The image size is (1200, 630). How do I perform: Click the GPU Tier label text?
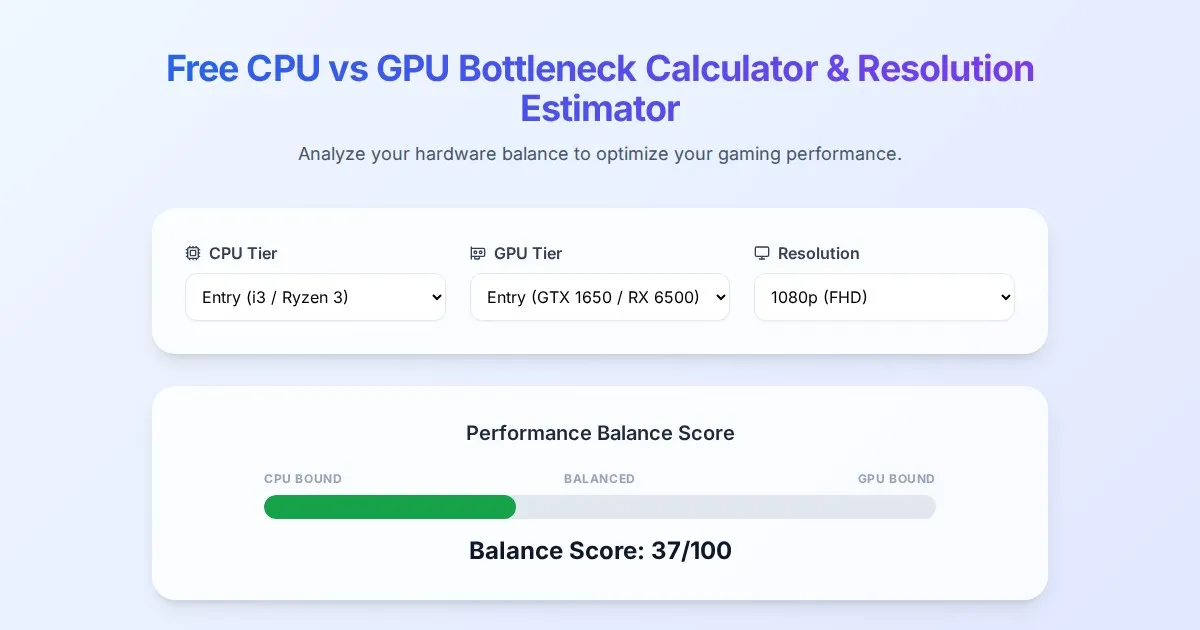528,253
